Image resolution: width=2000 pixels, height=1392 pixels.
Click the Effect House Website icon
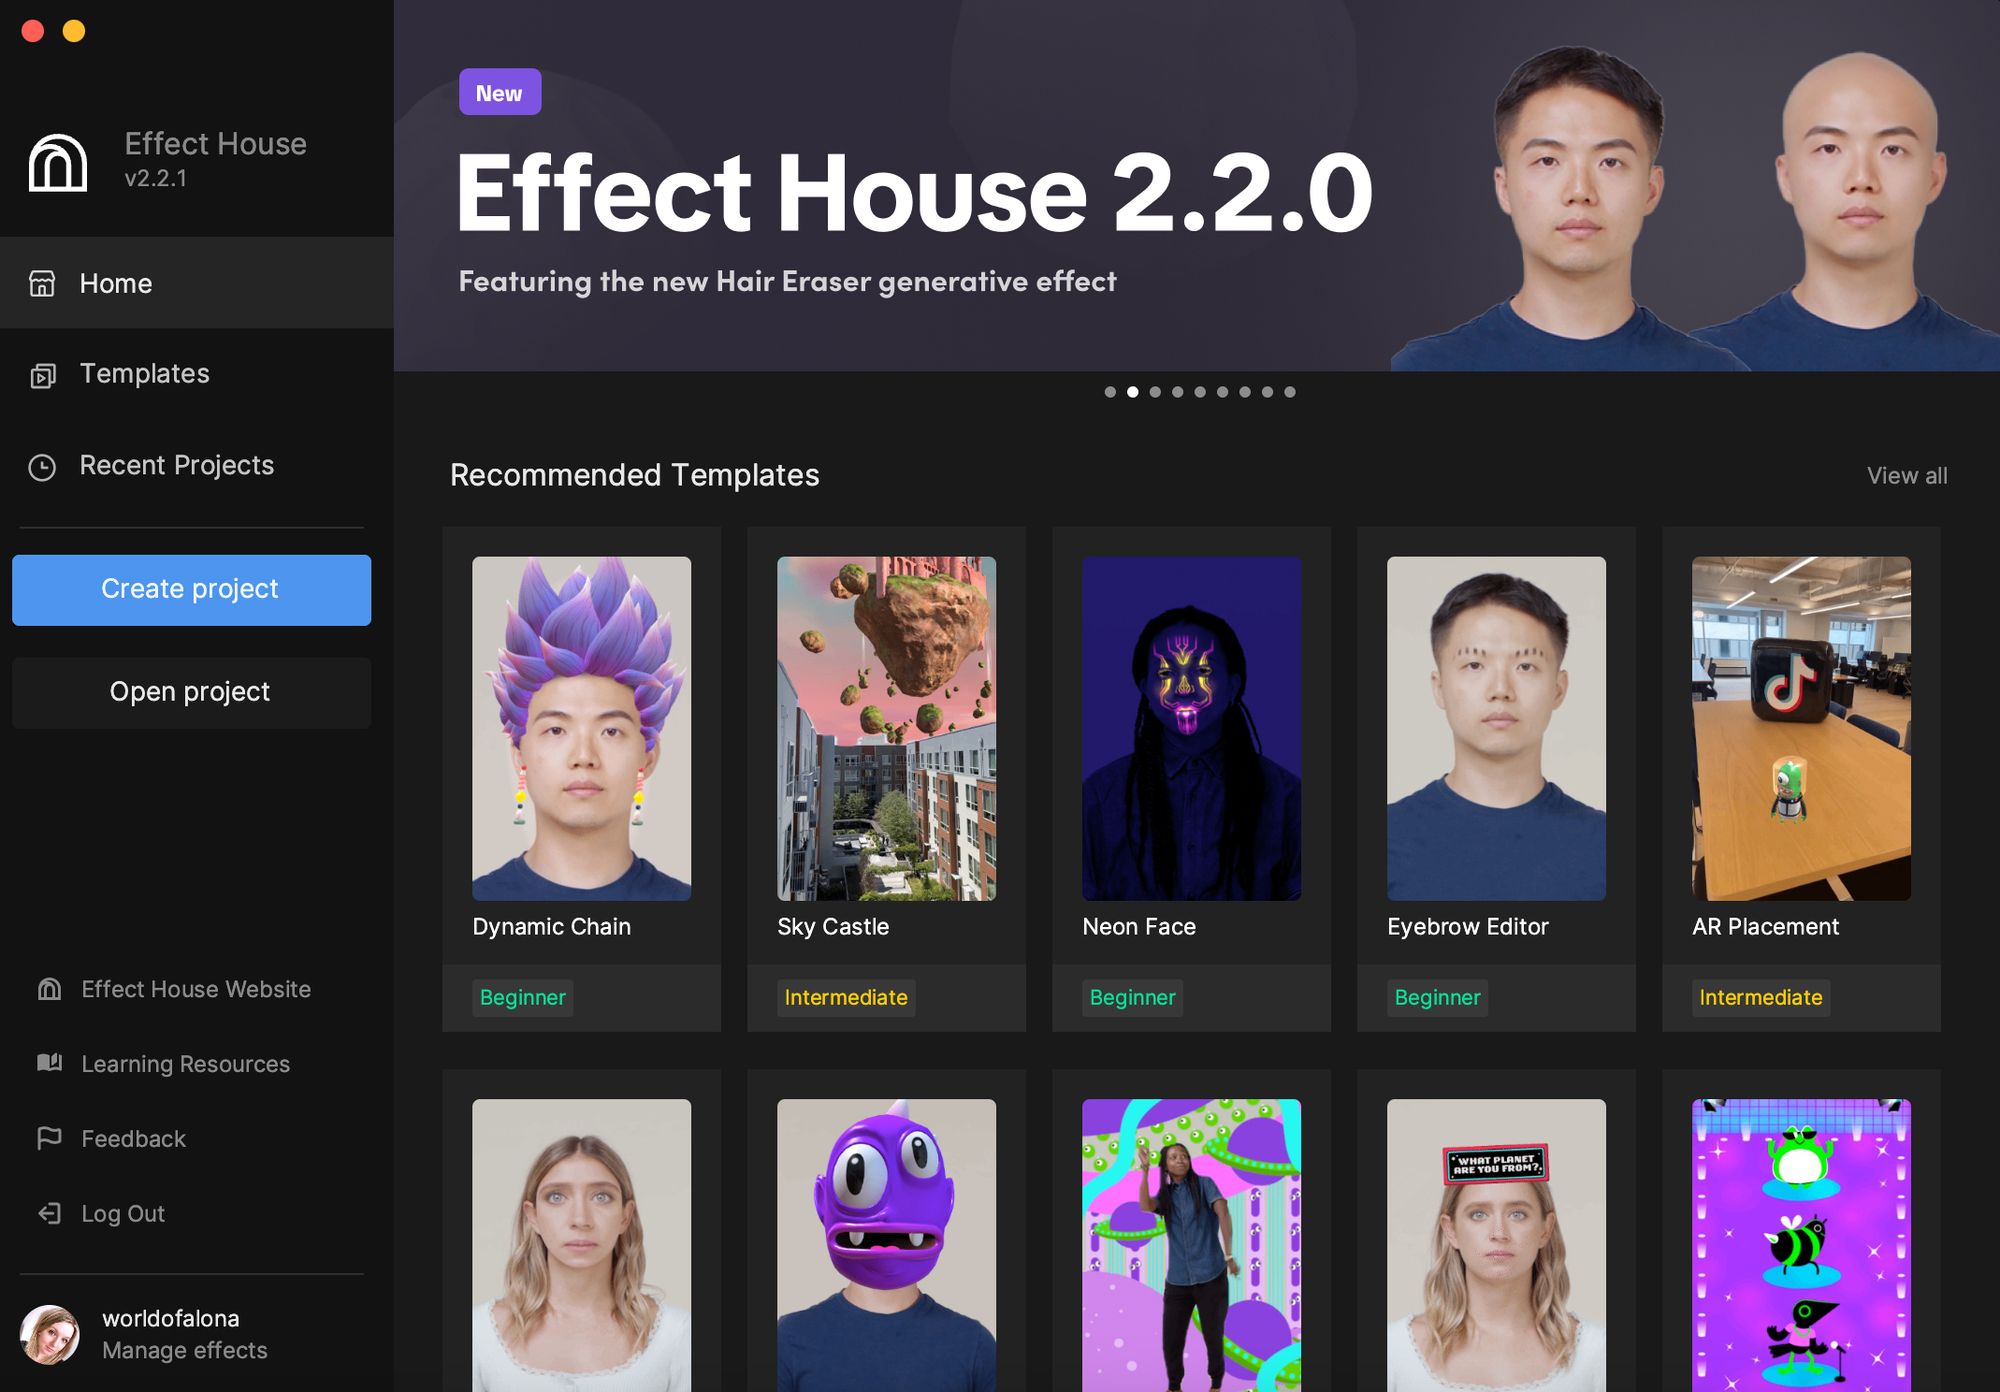[50, 988]
